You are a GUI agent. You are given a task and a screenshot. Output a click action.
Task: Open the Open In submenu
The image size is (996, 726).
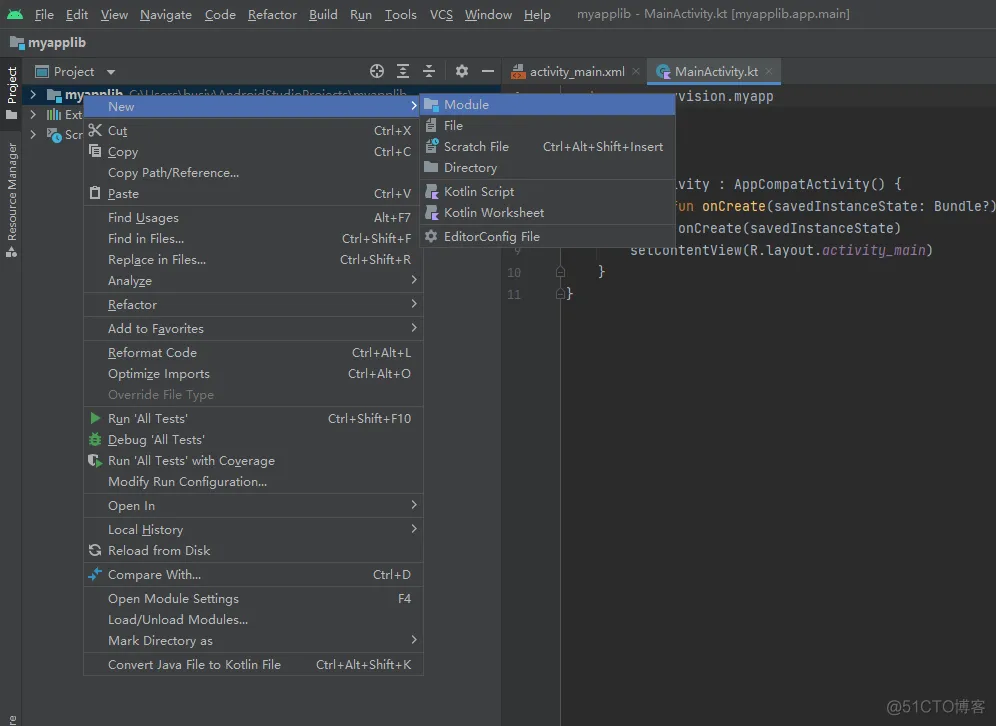coord(253,506)
